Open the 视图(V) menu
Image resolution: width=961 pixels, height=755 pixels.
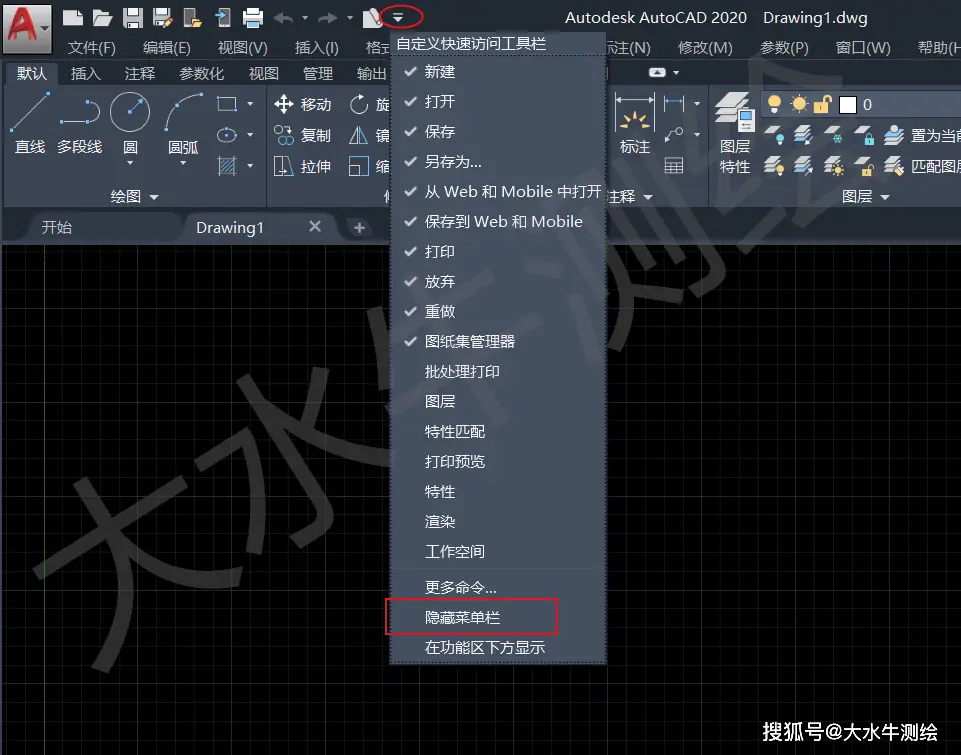240,46
